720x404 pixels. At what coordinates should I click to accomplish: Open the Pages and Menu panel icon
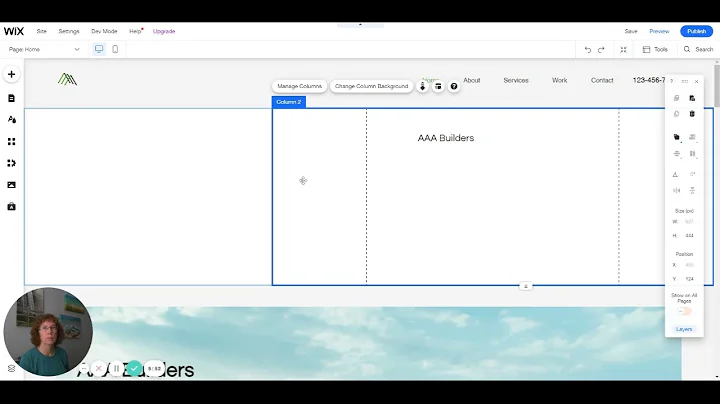(x=11, y=98)
